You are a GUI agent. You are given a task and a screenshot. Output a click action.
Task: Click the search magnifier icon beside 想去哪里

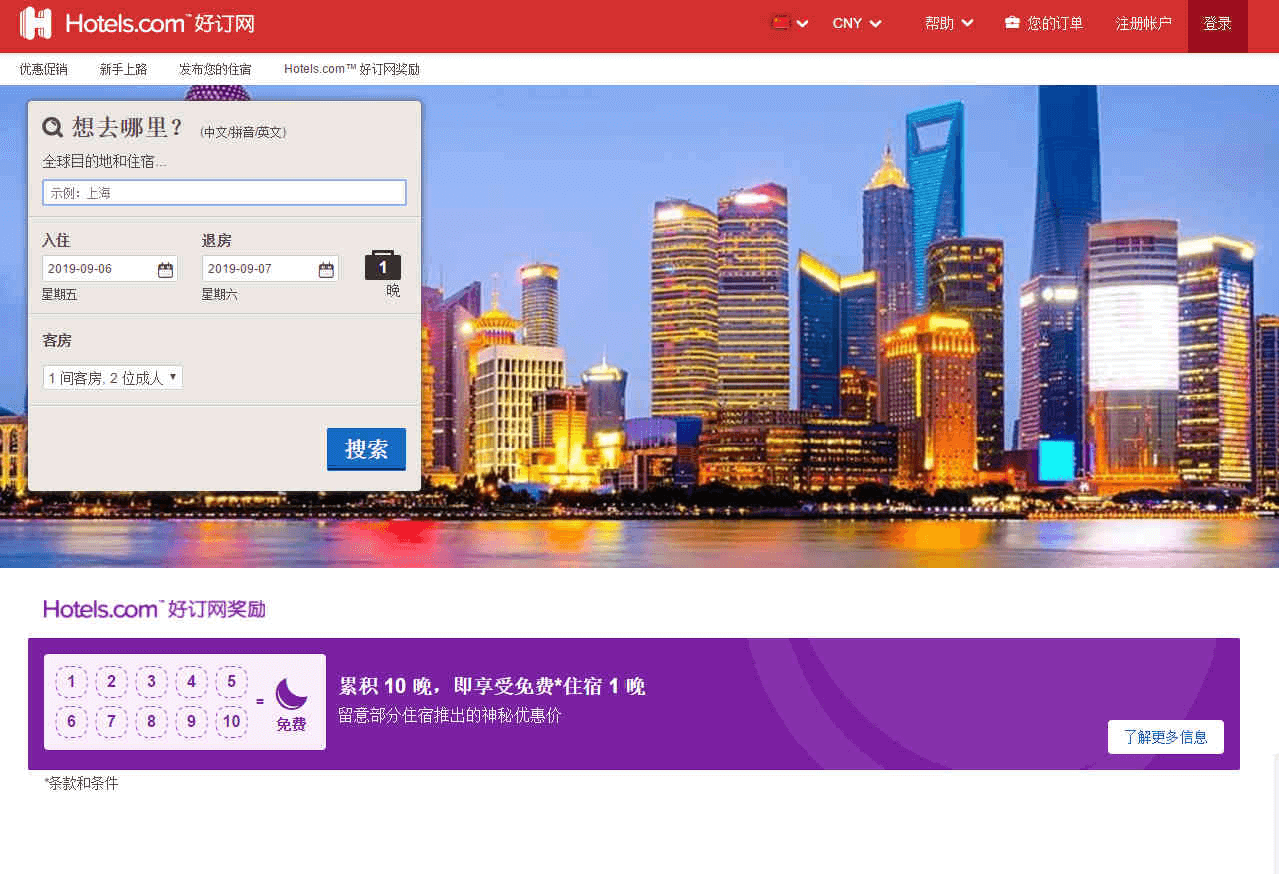53,127
